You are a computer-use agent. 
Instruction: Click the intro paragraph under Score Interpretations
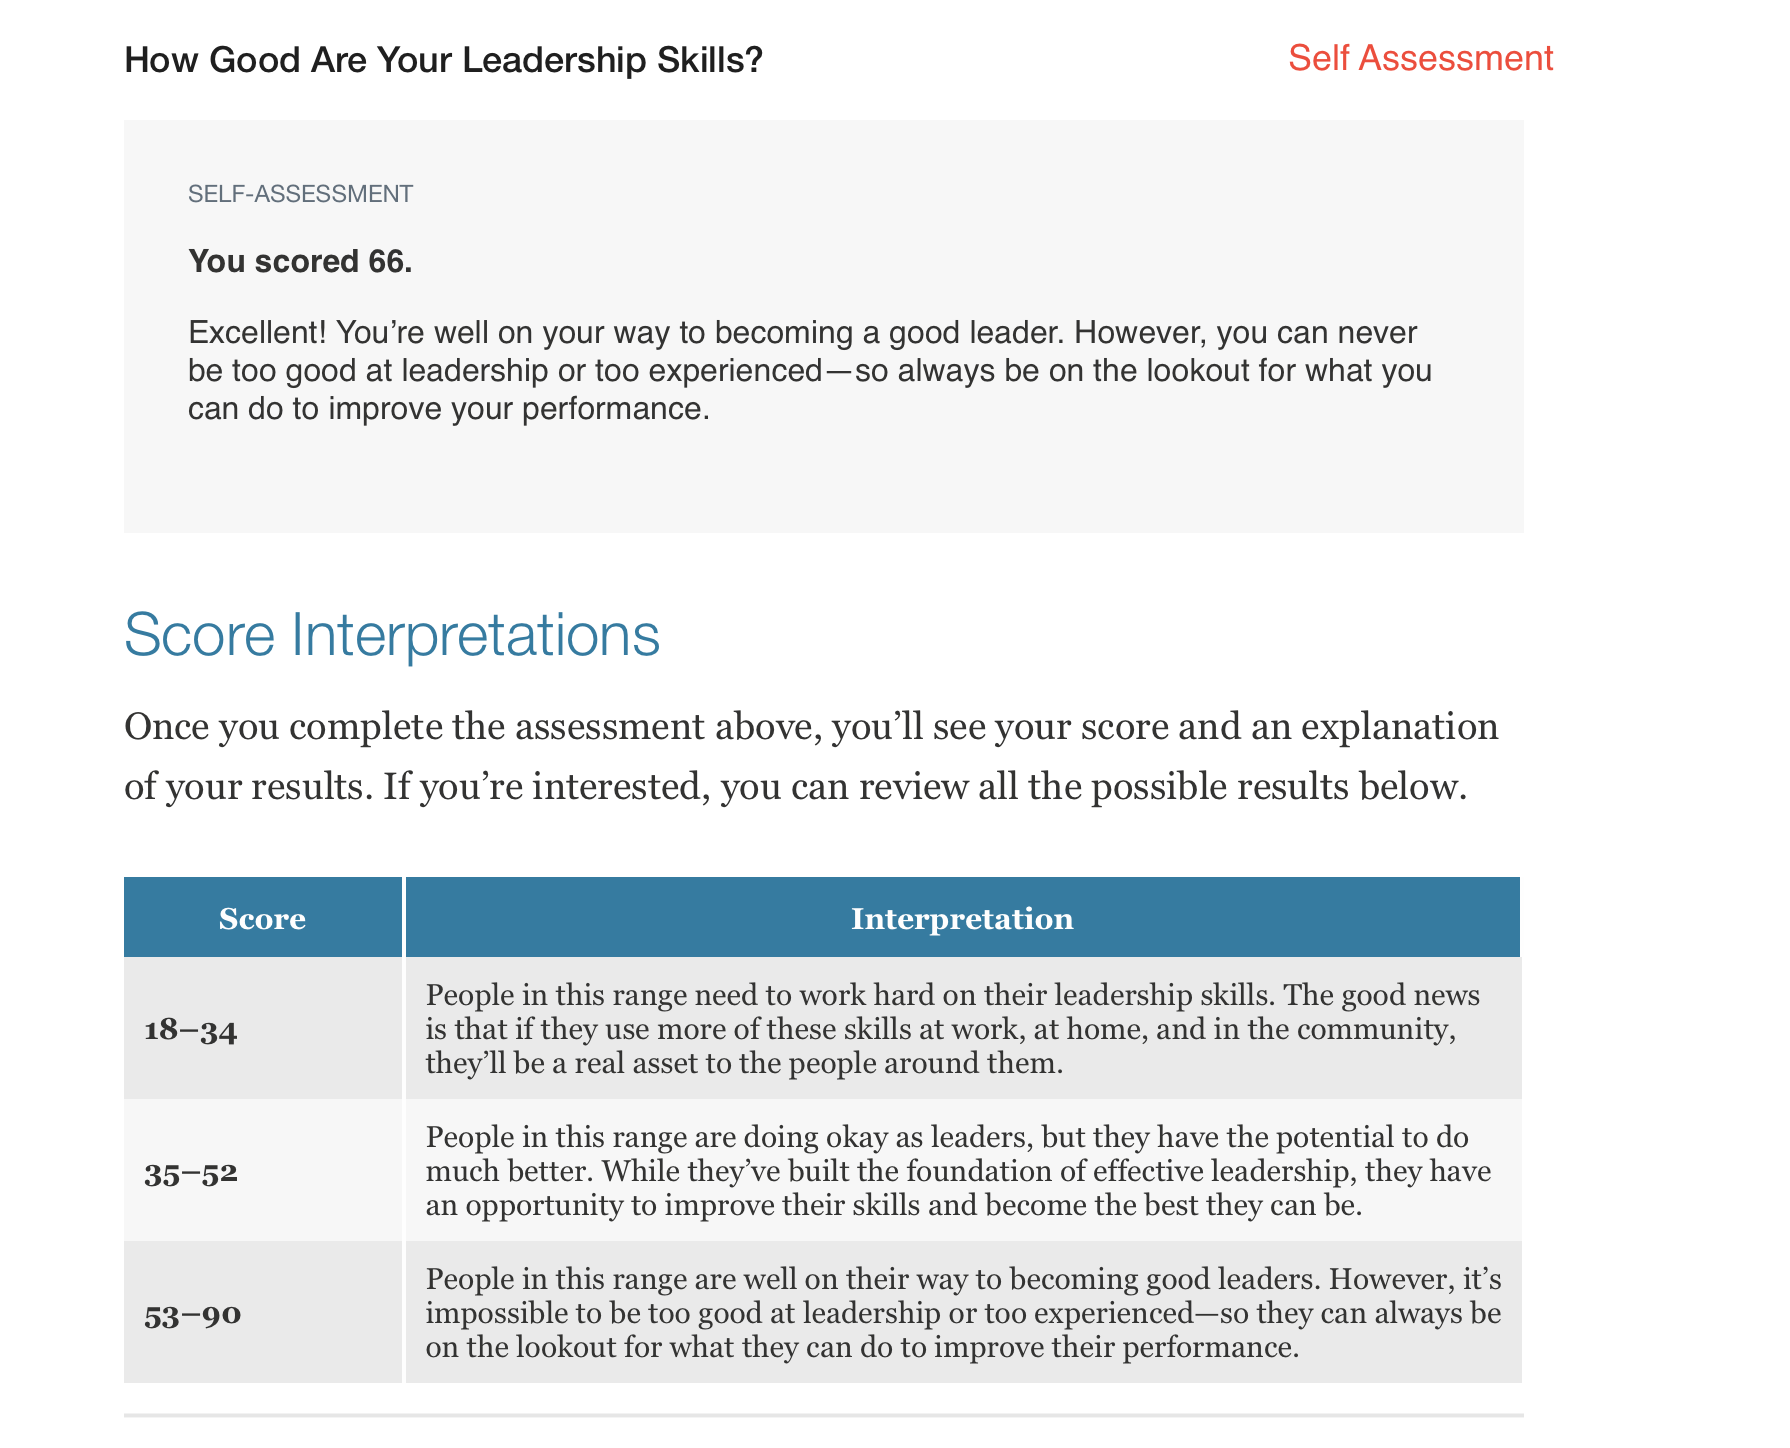click(811, 757)
